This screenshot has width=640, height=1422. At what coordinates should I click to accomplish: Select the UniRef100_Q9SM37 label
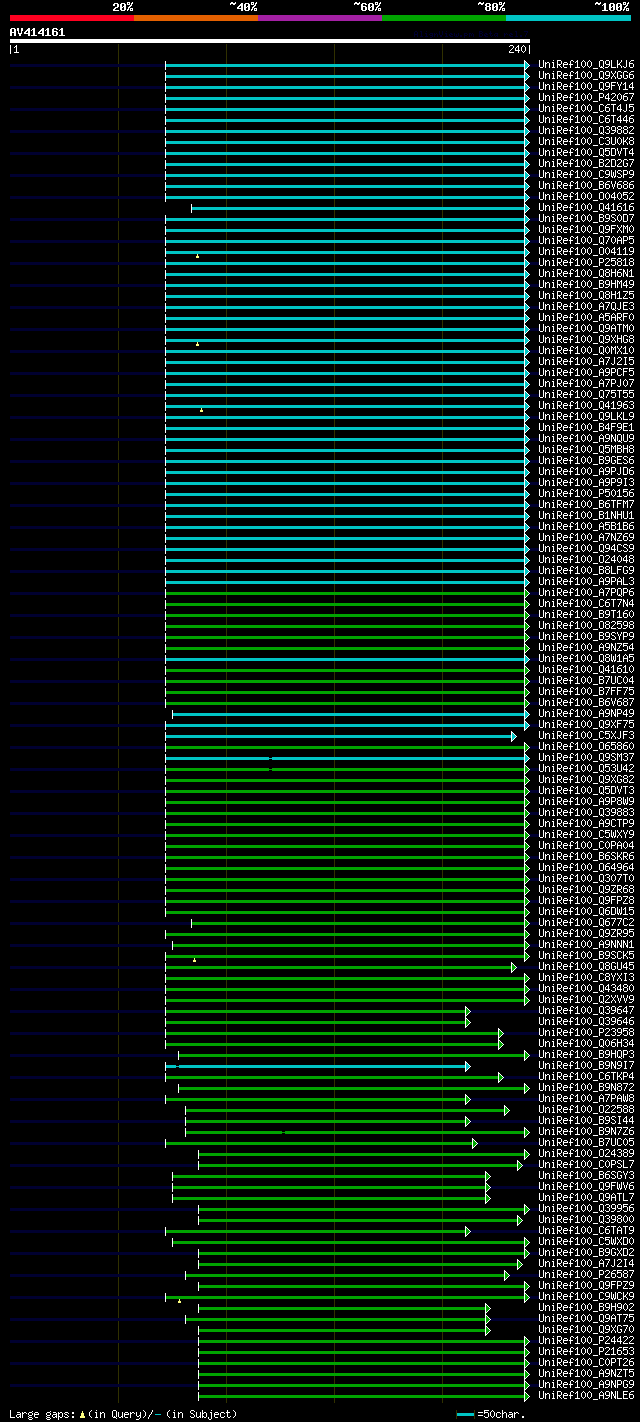586,757
